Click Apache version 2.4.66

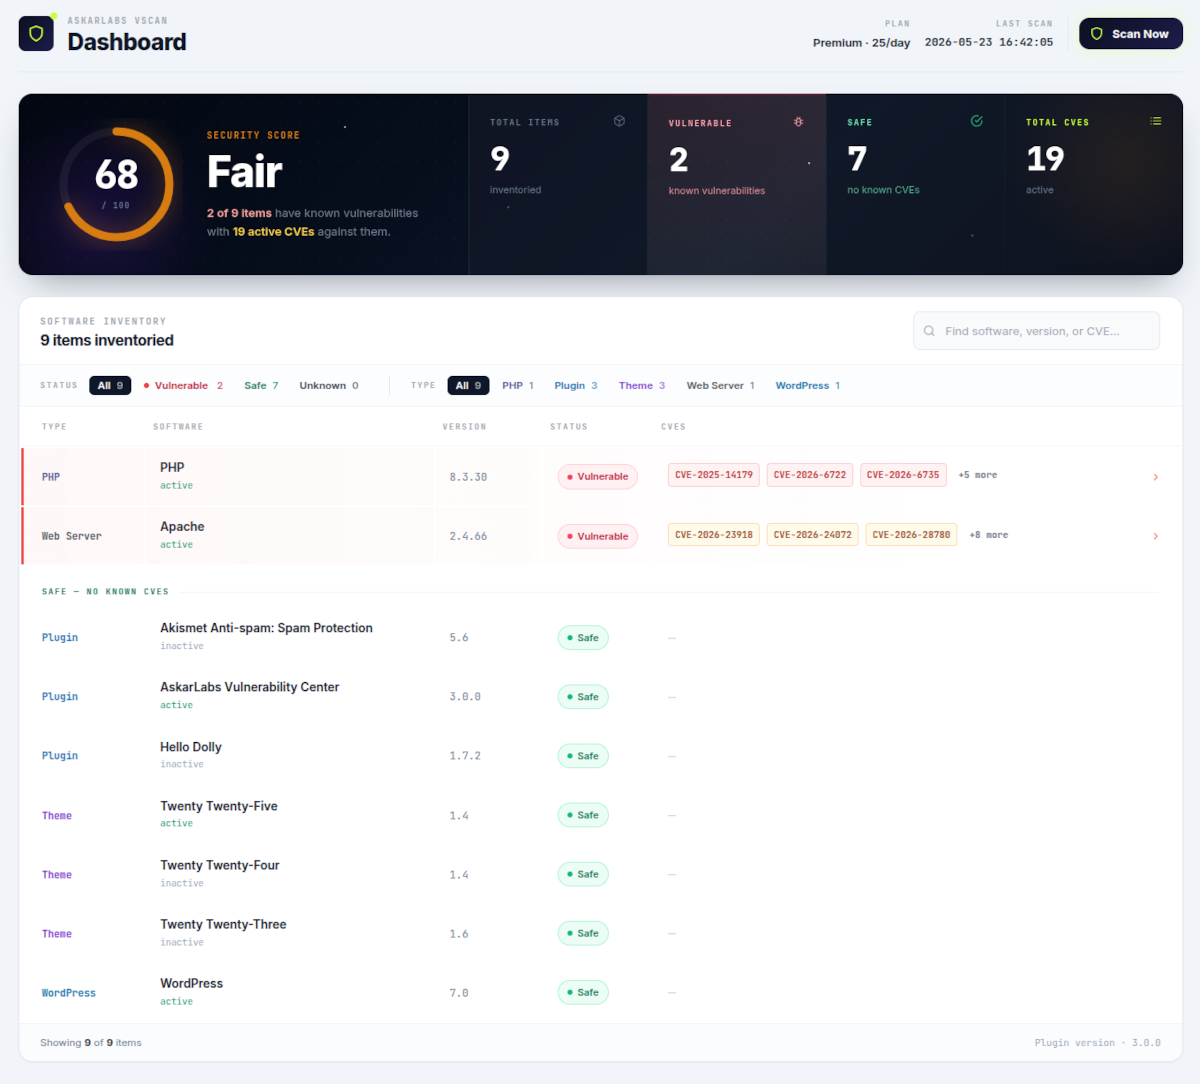468,536
